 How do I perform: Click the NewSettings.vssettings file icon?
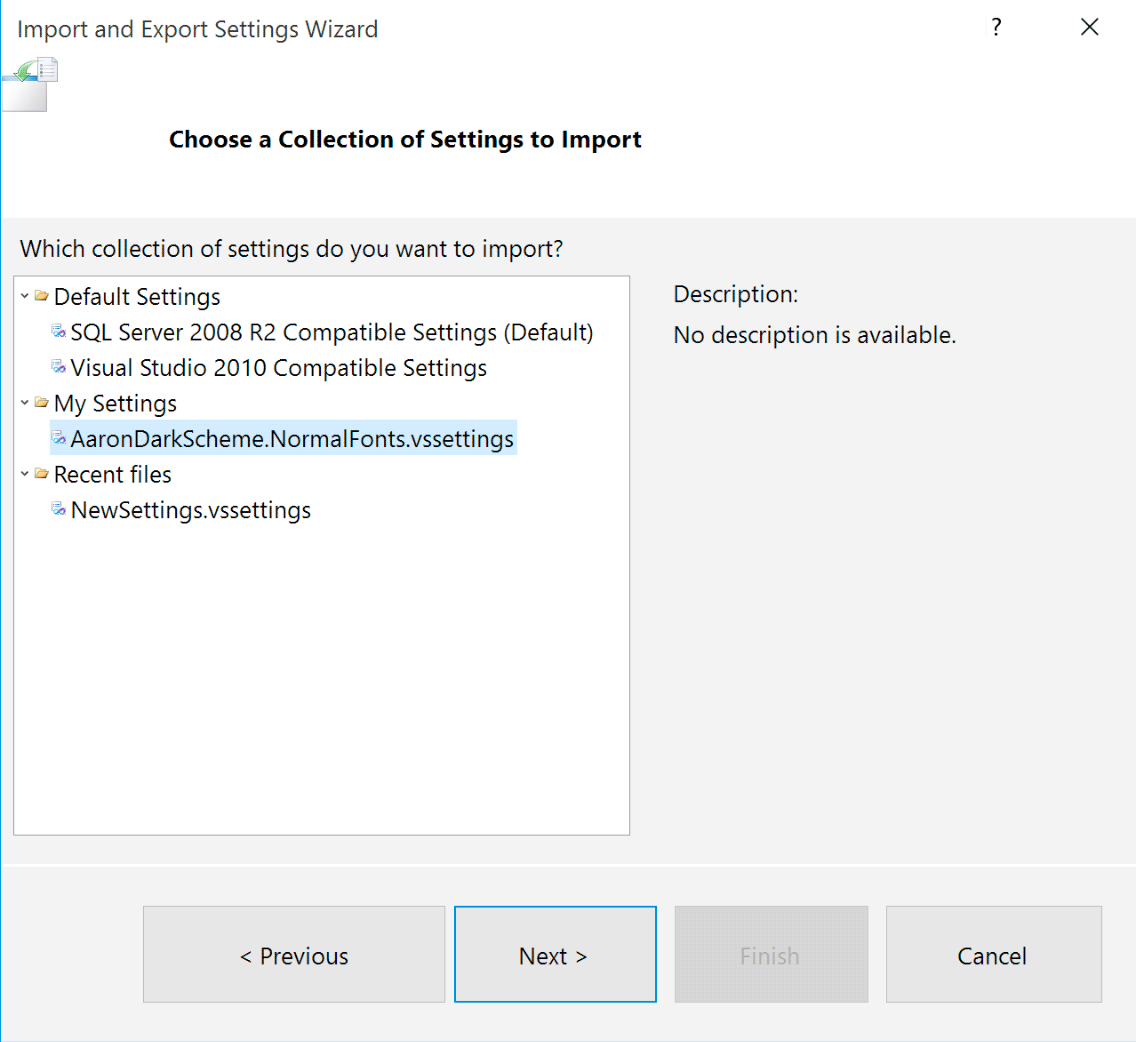(x=59, y=510)
